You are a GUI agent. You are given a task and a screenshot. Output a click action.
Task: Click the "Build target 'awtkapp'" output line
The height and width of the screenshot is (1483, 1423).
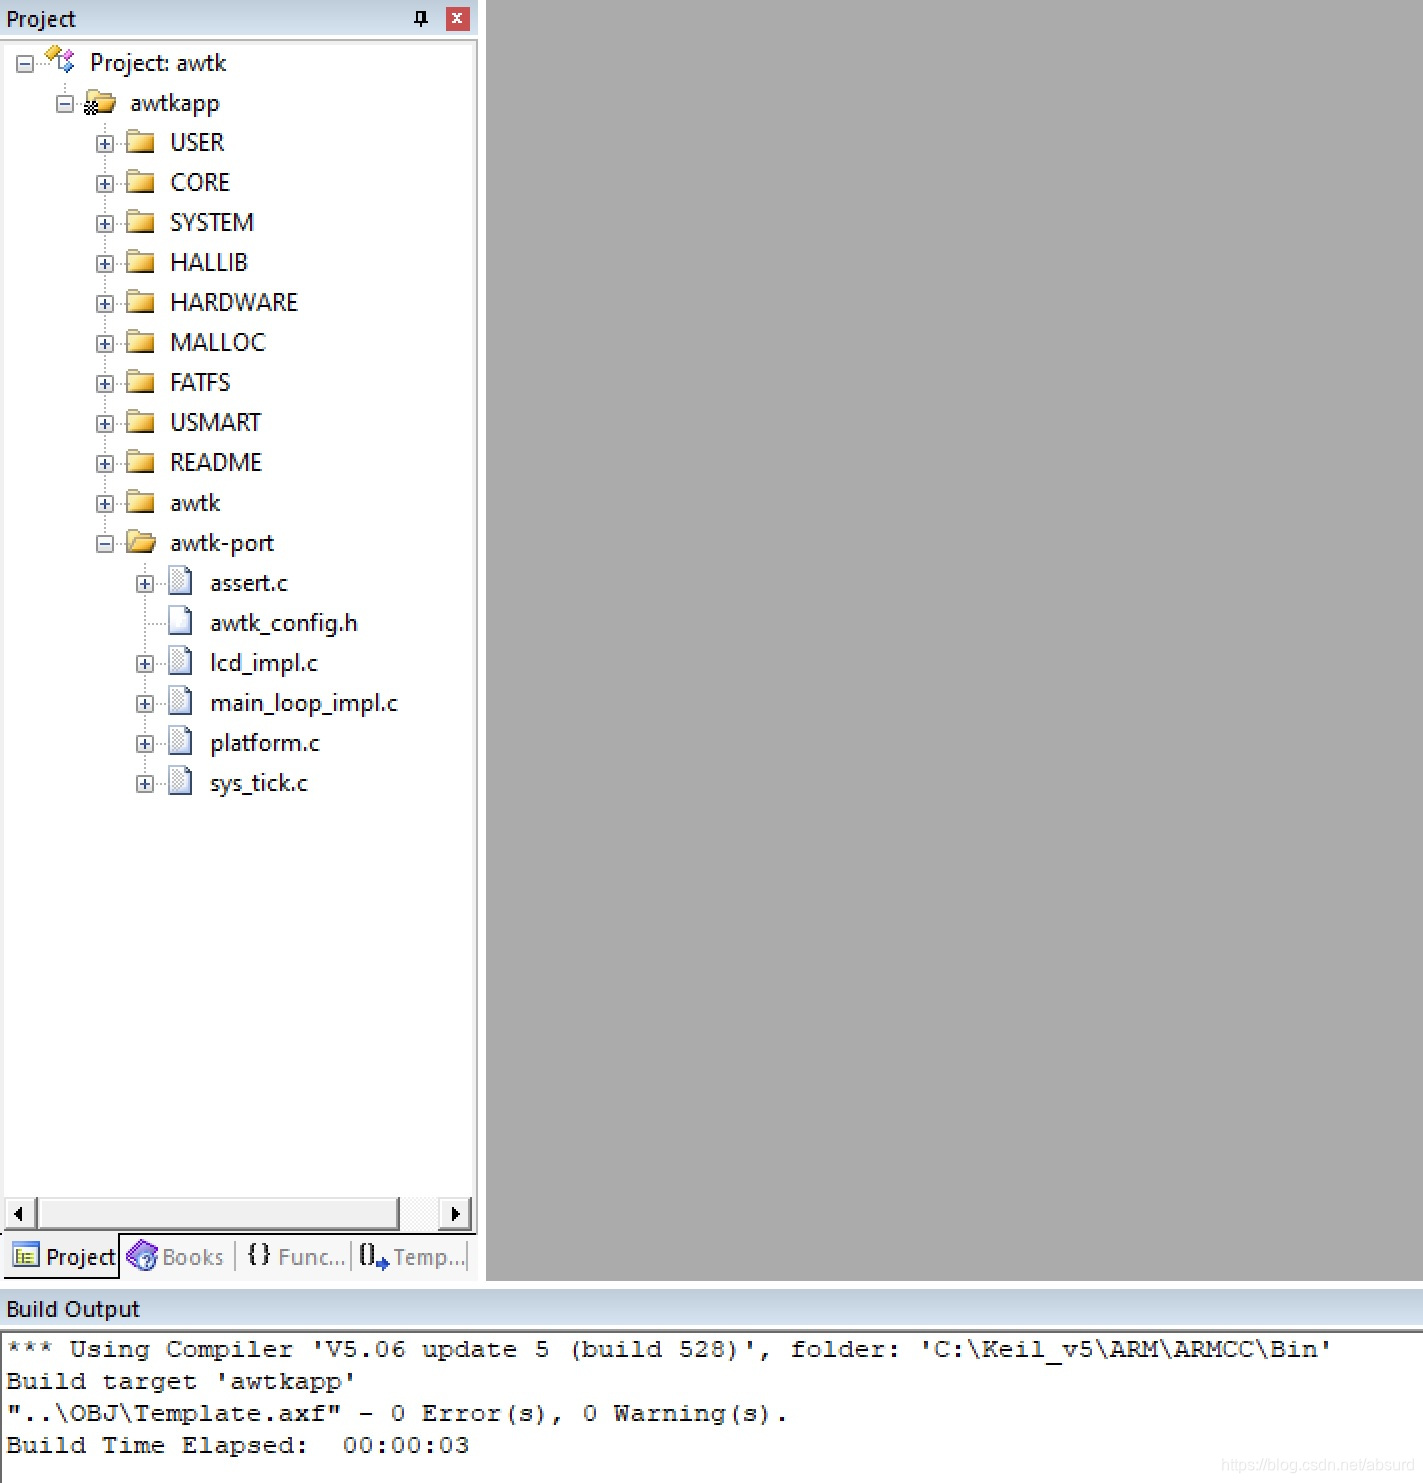point(181,1381)
